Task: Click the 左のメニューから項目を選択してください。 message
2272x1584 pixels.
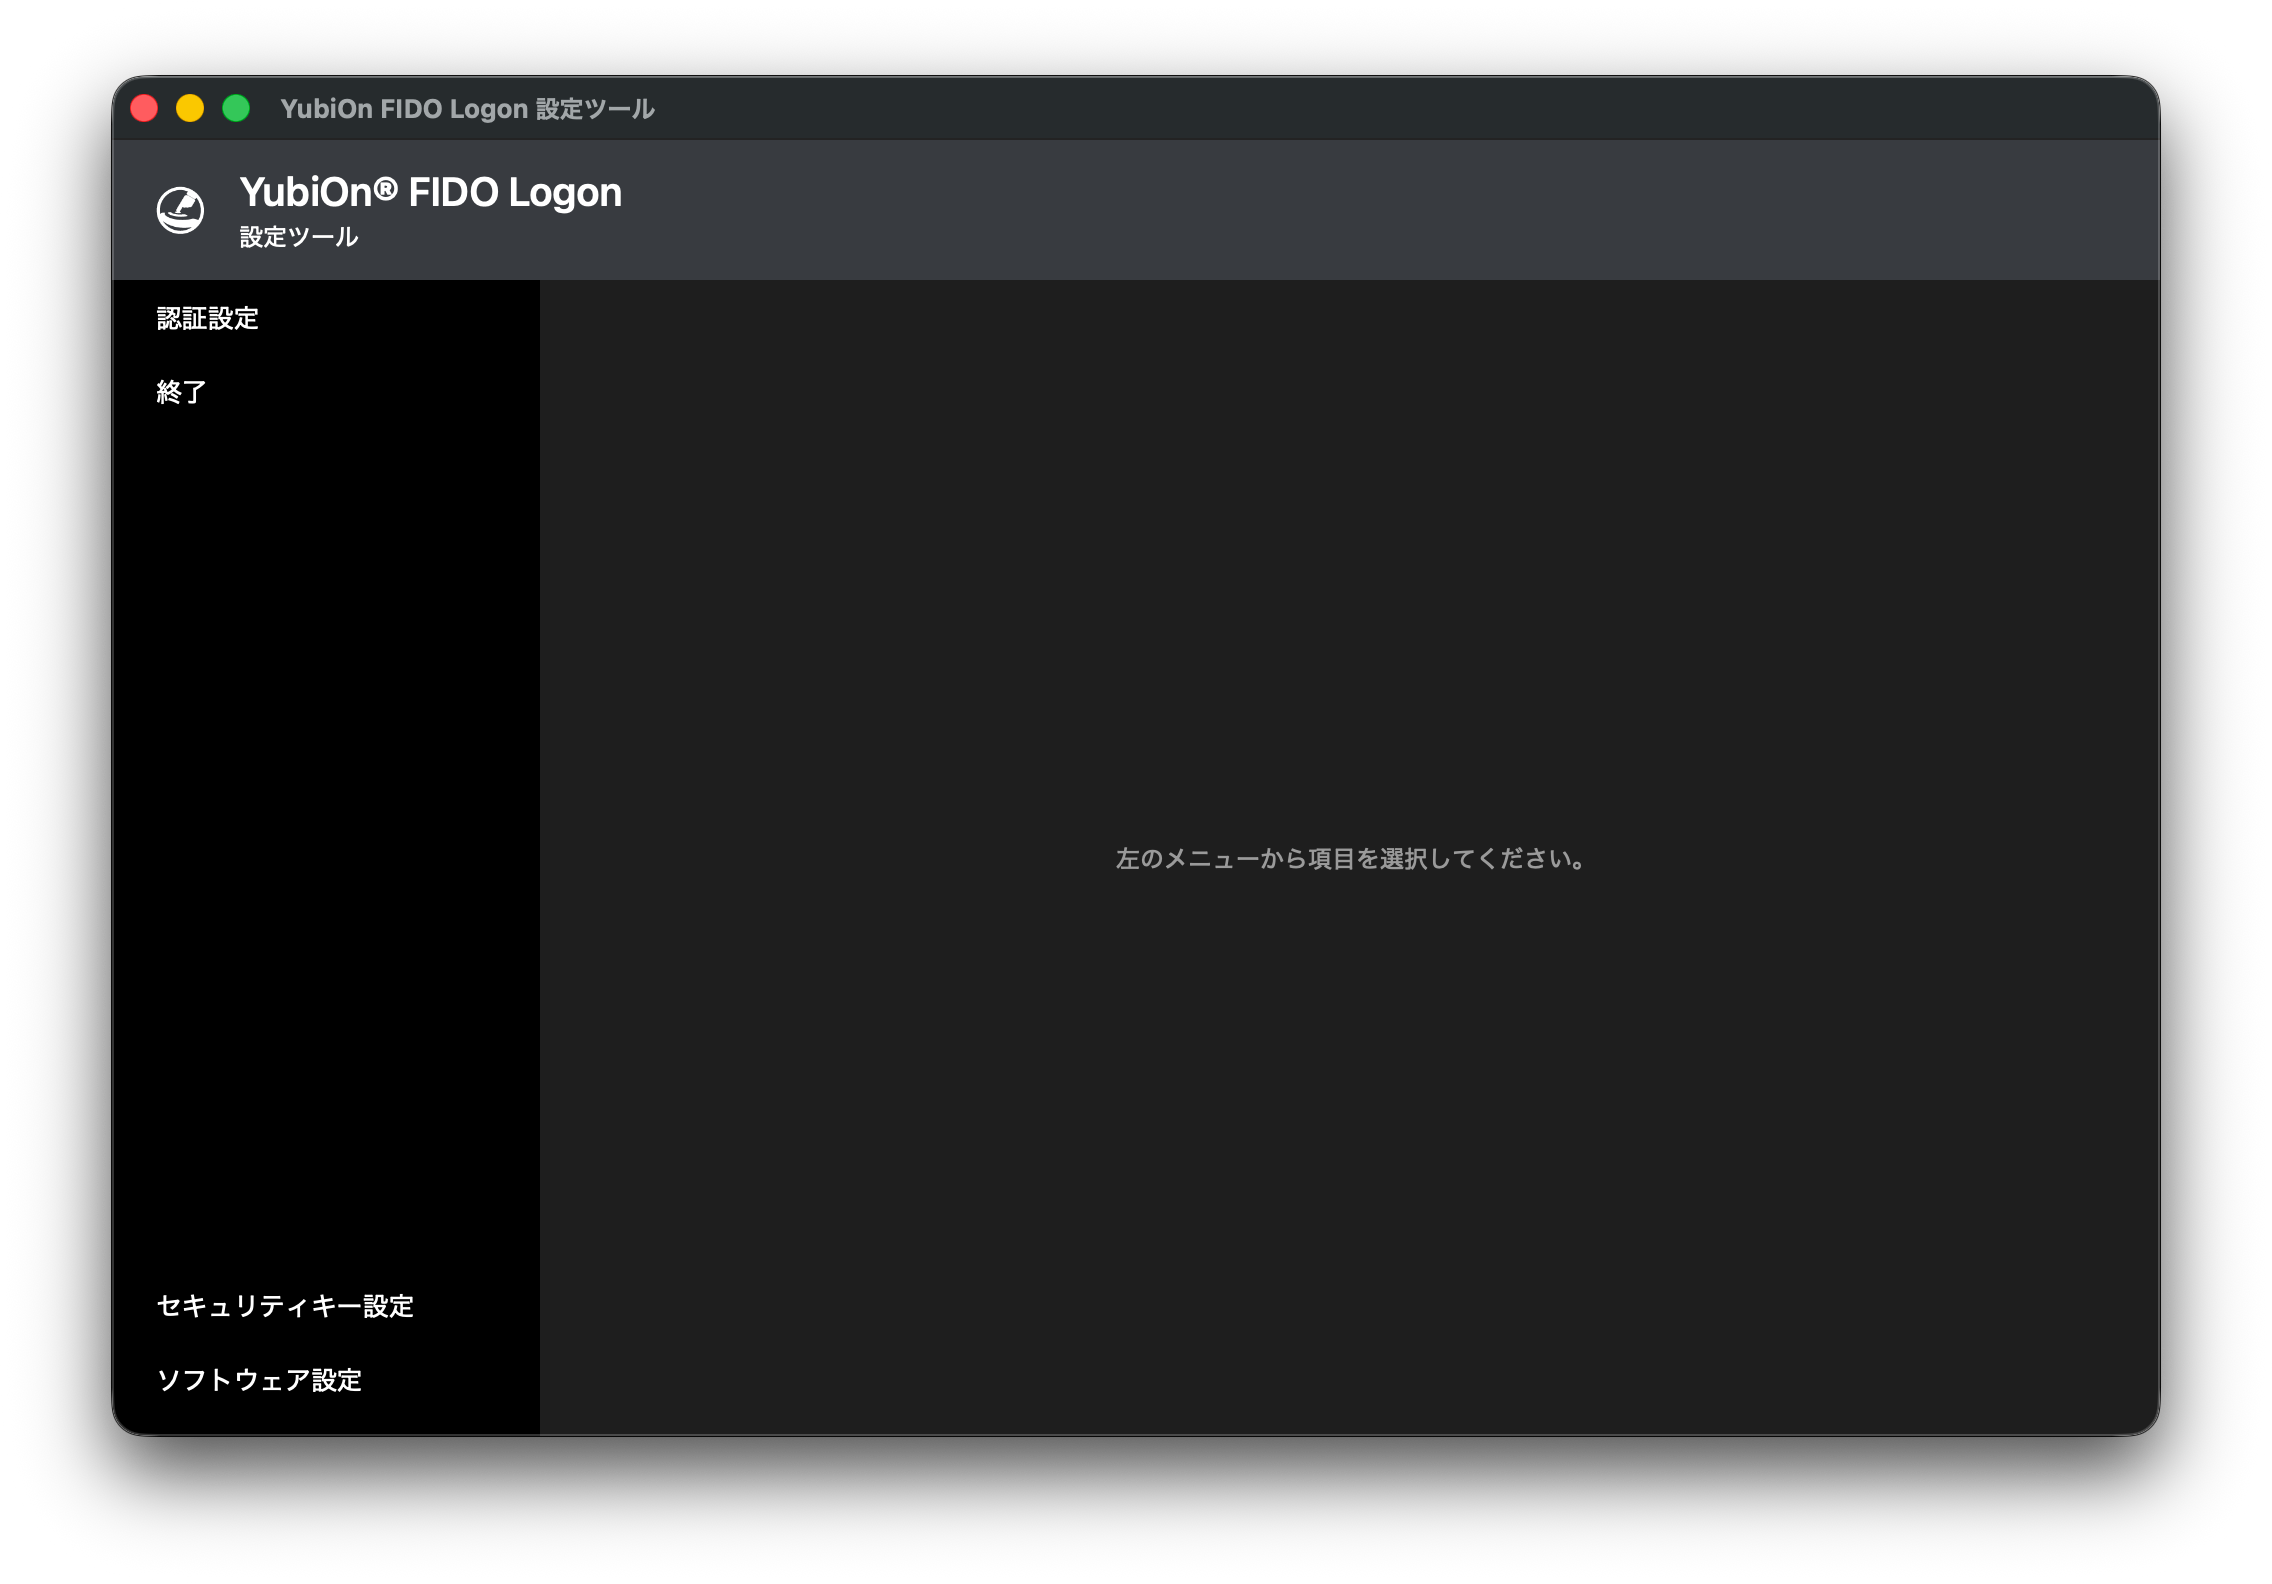Action: coord(1350,859)
